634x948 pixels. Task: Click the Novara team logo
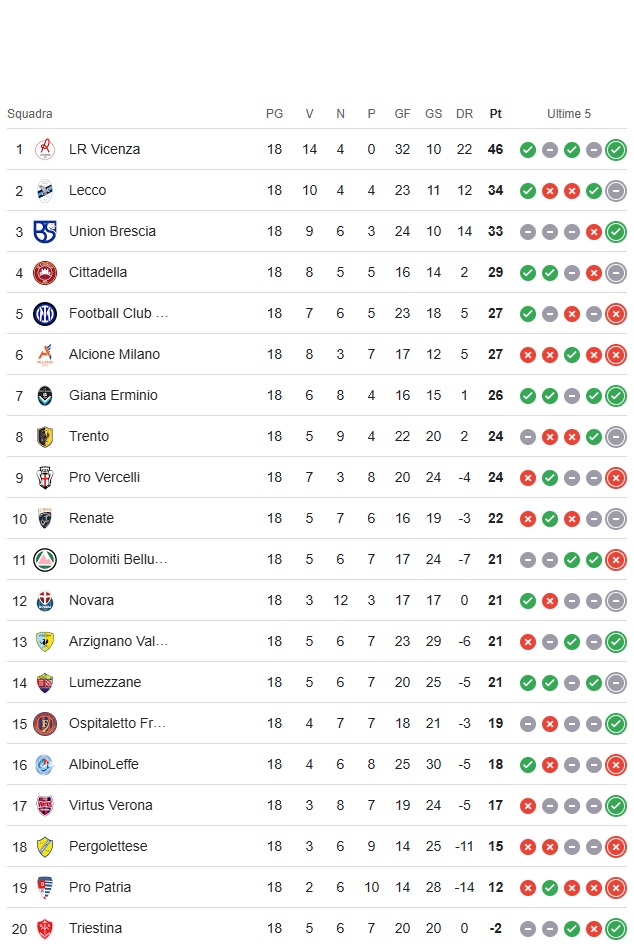tap(45, 601)
